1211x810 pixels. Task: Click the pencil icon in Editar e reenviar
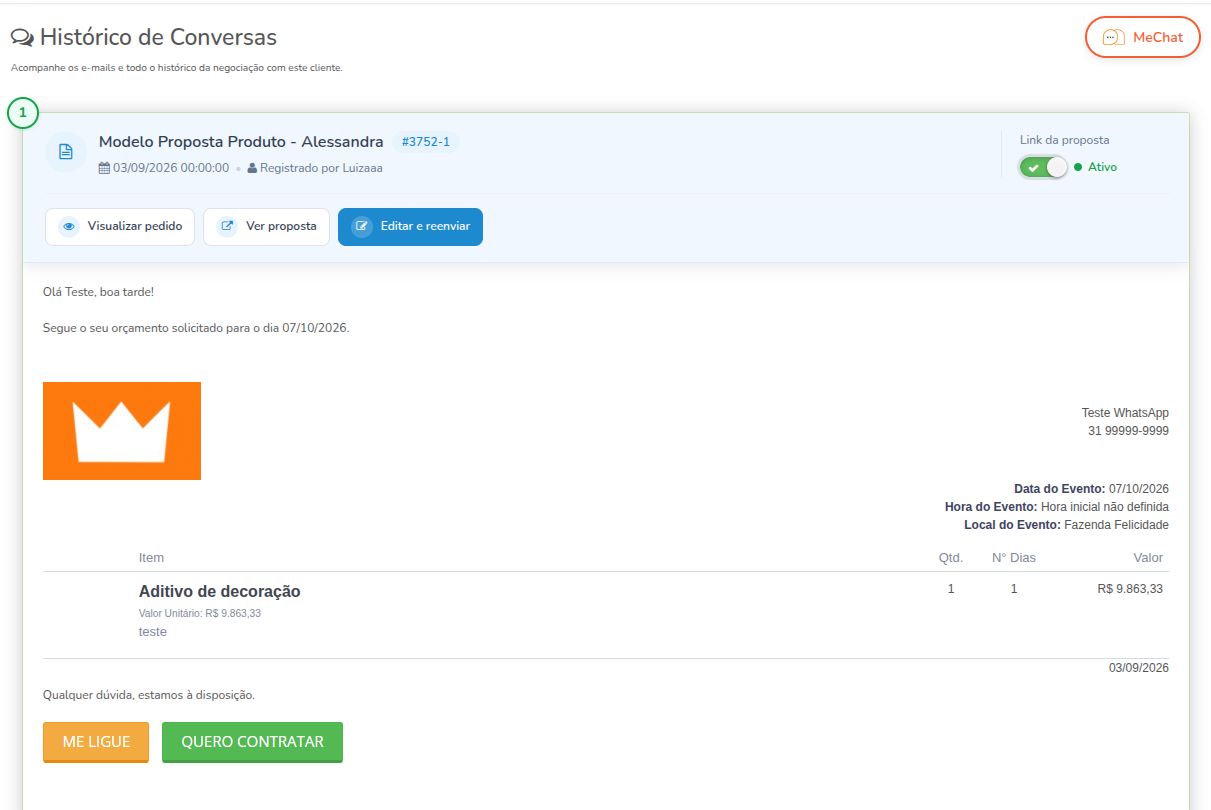click(362, 227)
